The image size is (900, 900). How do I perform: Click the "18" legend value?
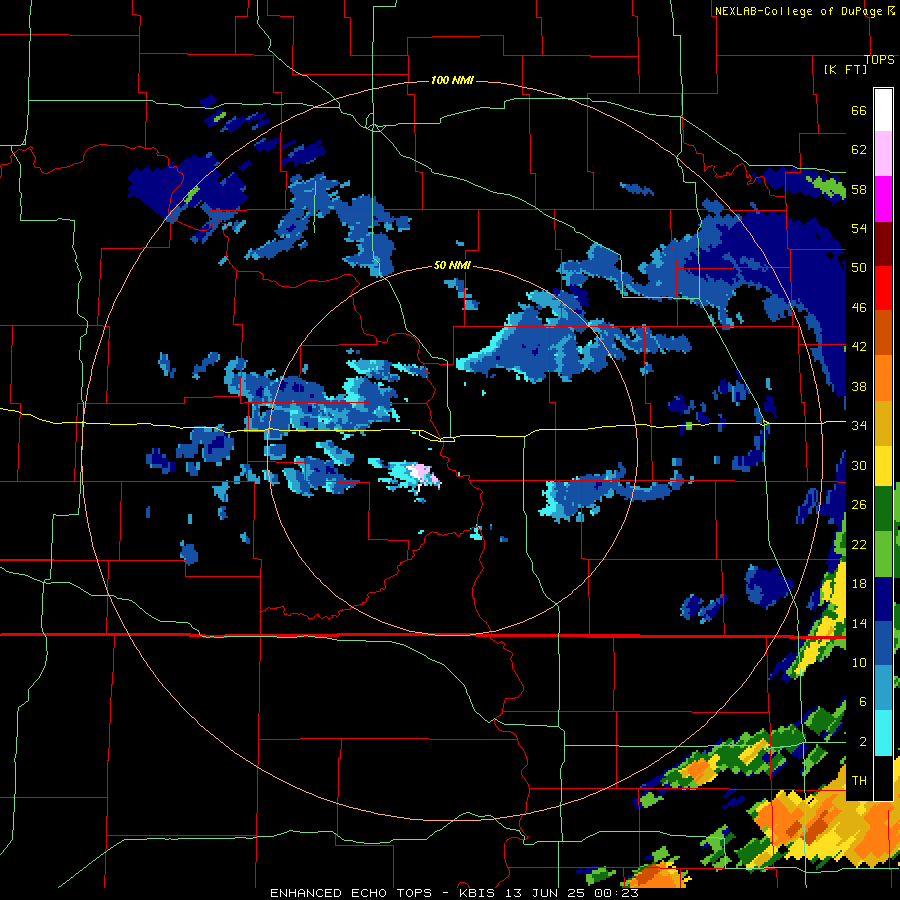pos(859,584)
